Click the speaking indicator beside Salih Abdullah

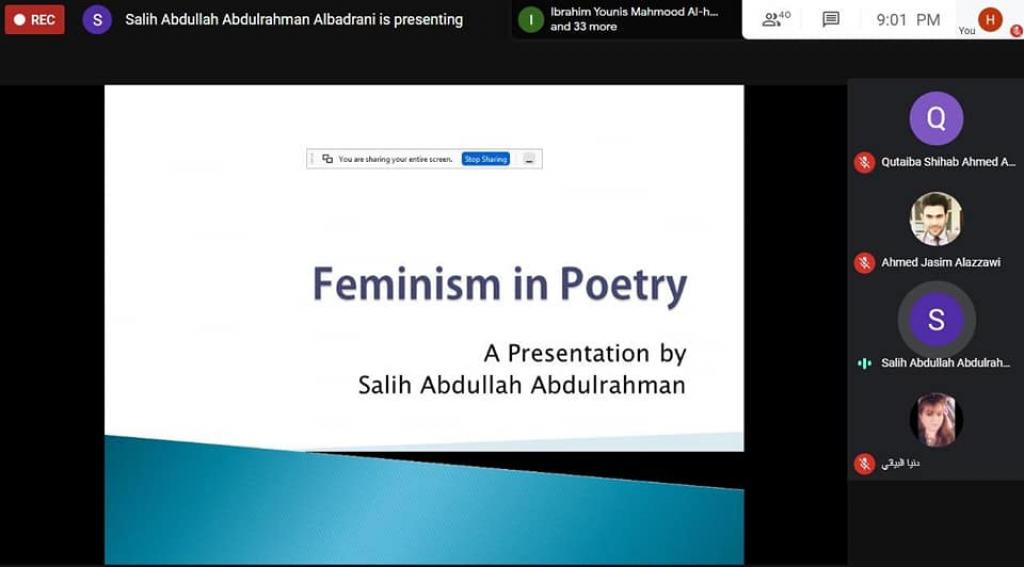tap(864, 363)
